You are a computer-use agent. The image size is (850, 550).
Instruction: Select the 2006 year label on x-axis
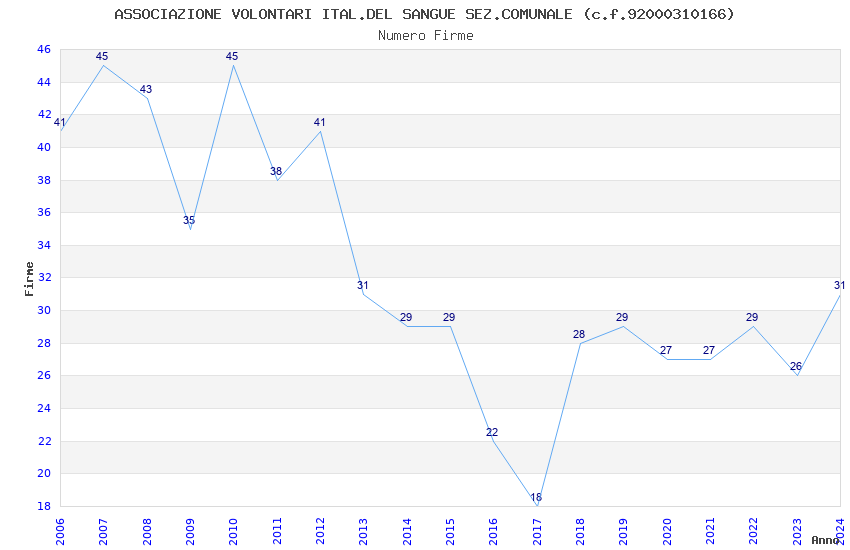tap(60, 531)
